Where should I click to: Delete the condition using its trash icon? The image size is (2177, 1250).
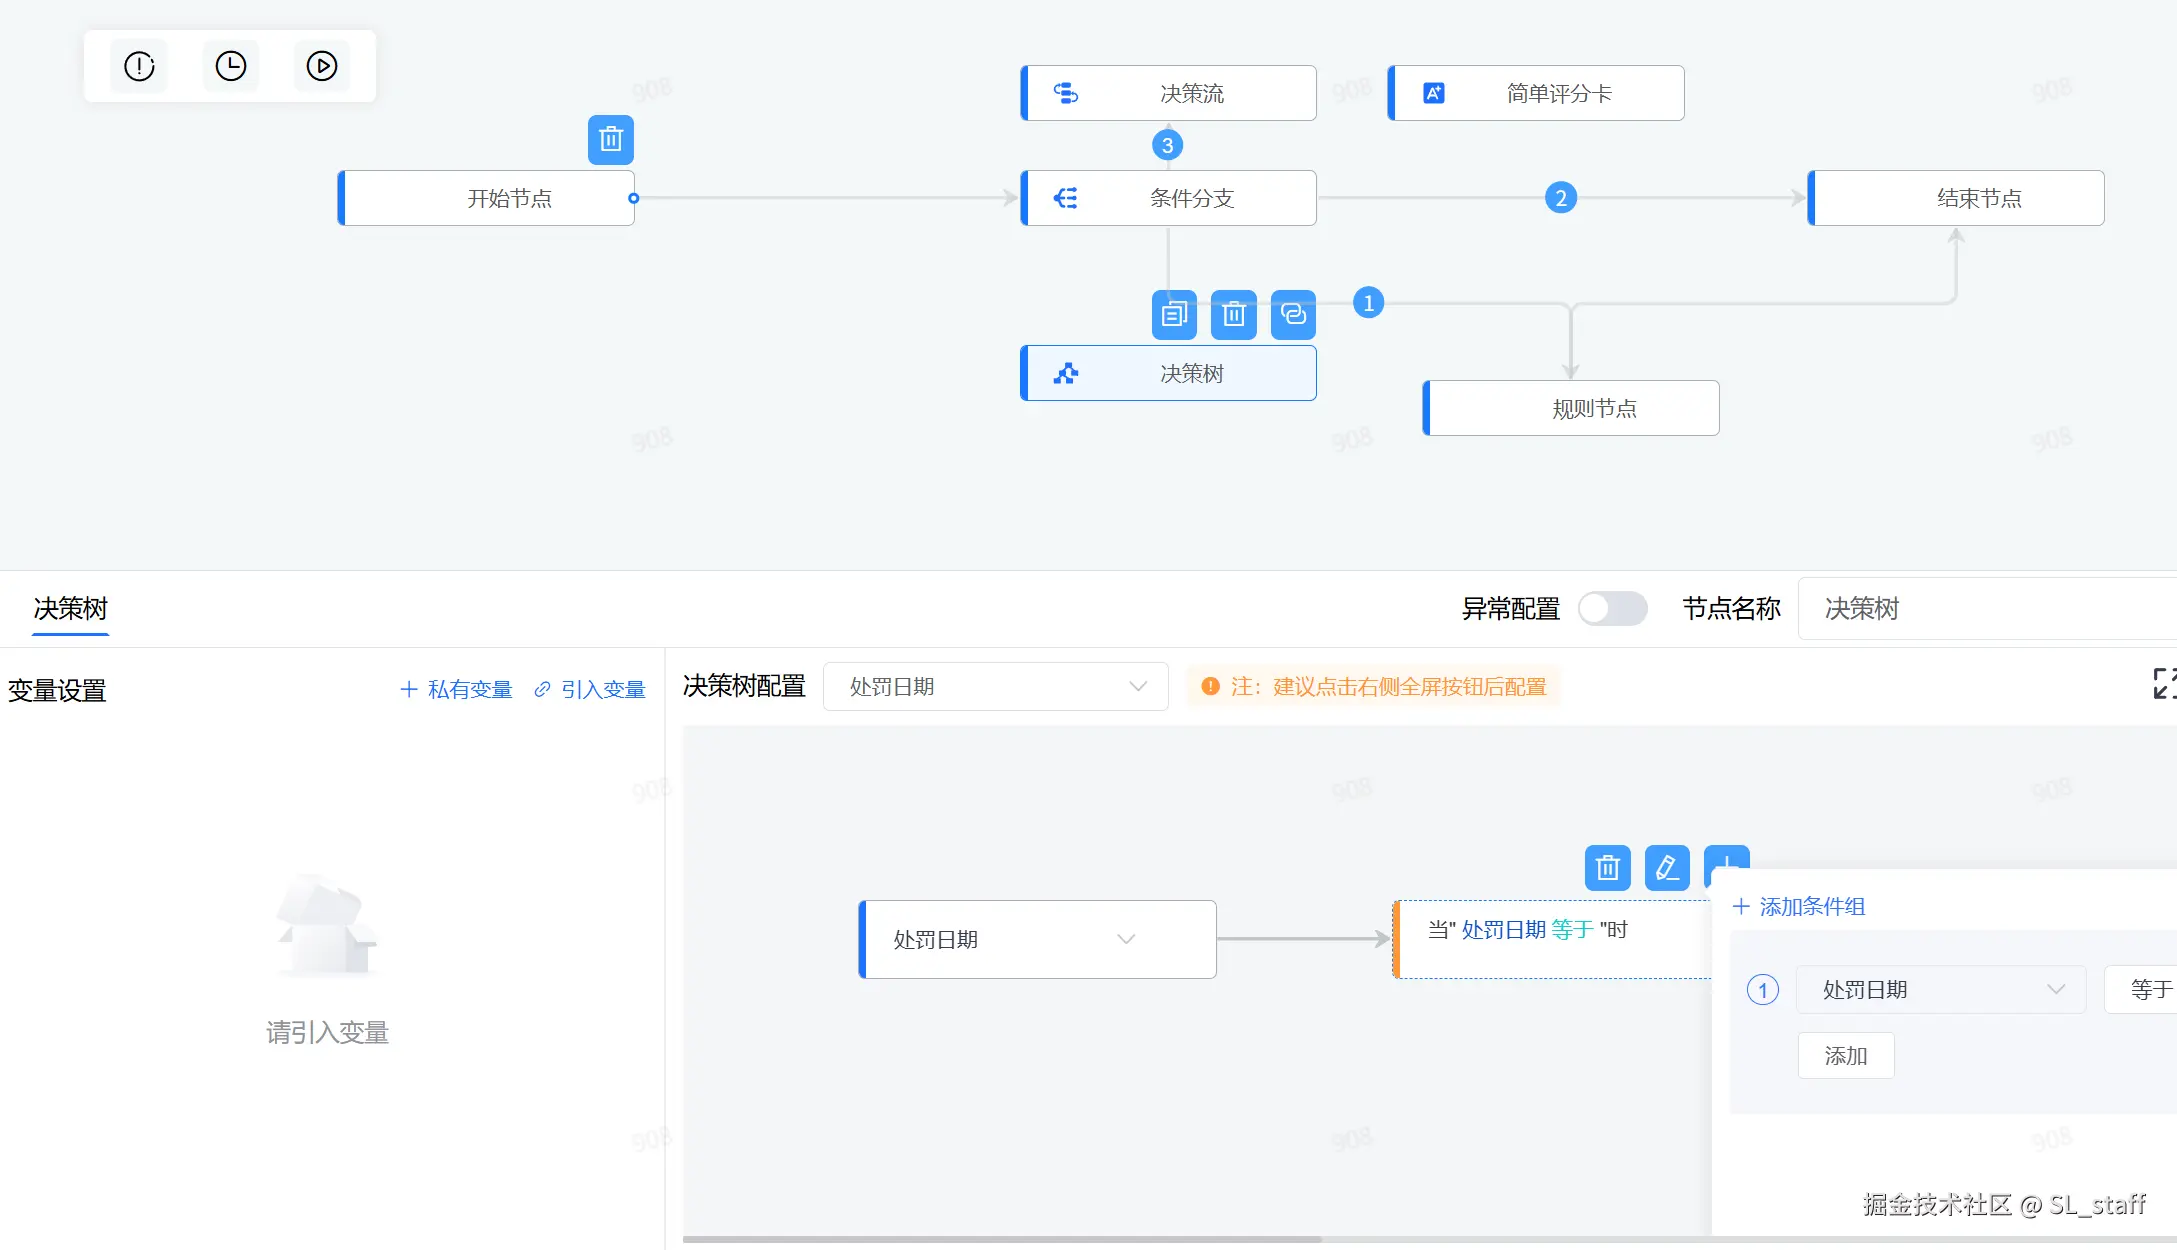[x=1607, y=867]
